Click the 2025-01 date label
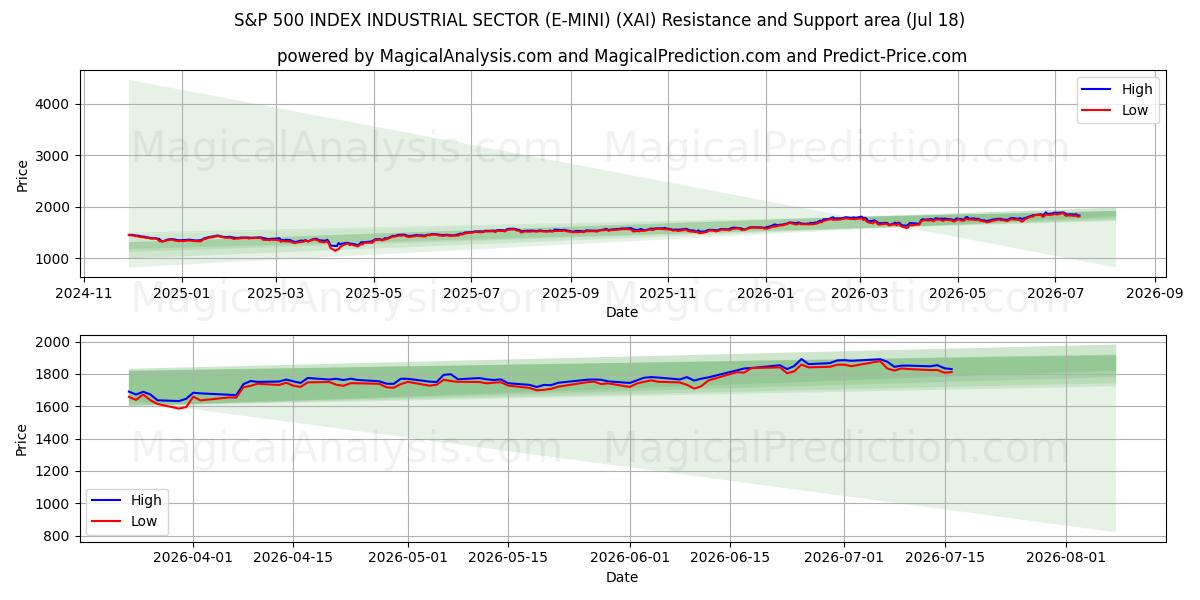This screenshot has height=600, width=1200. tap(181, 295)
